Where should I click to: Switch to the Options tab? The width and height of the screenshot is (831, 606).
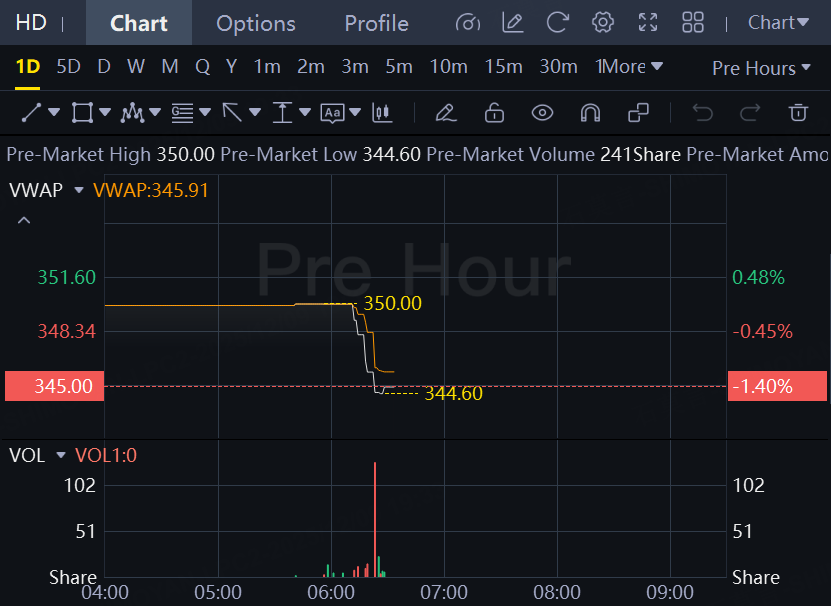pos(255,23)
